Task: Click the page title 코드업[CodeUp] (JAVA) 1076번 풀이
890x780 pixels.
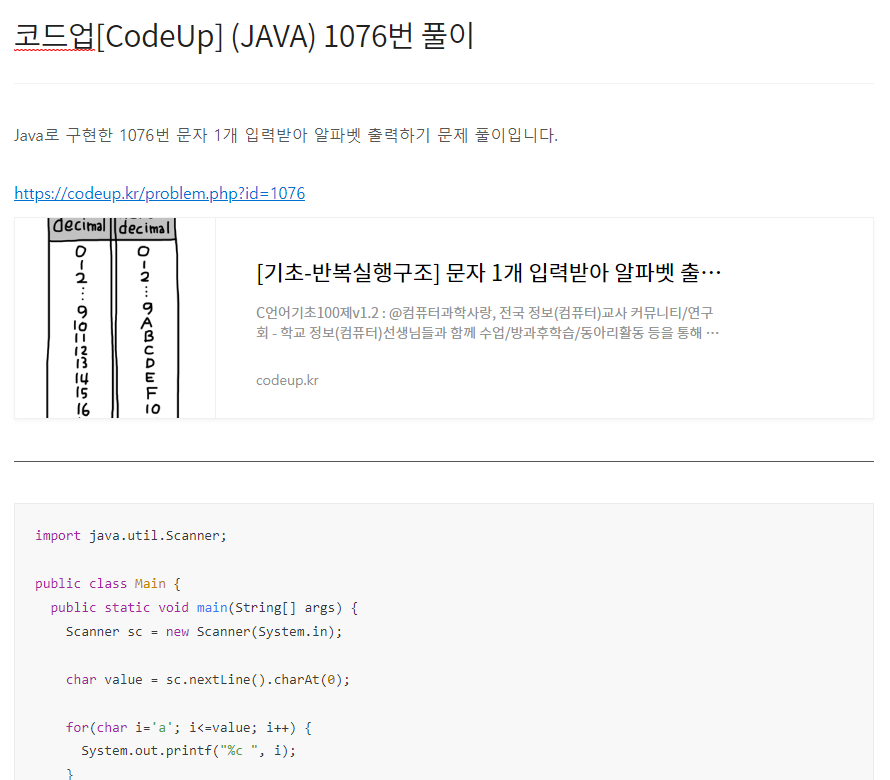Action: point(244,36)
